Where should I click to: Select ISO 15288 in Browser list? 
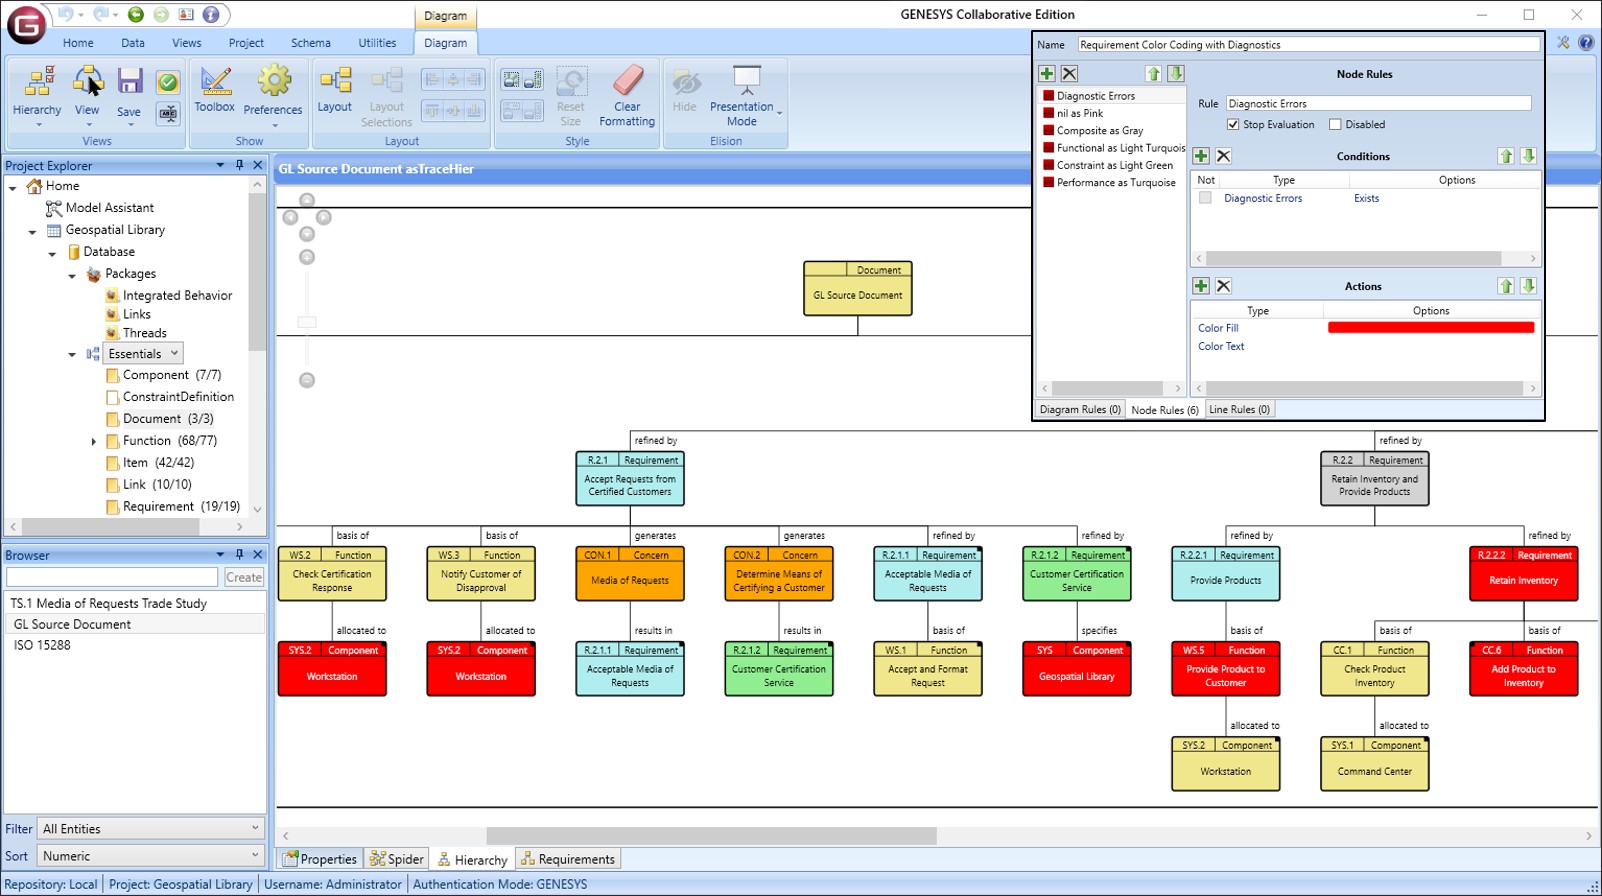[42, 645]
